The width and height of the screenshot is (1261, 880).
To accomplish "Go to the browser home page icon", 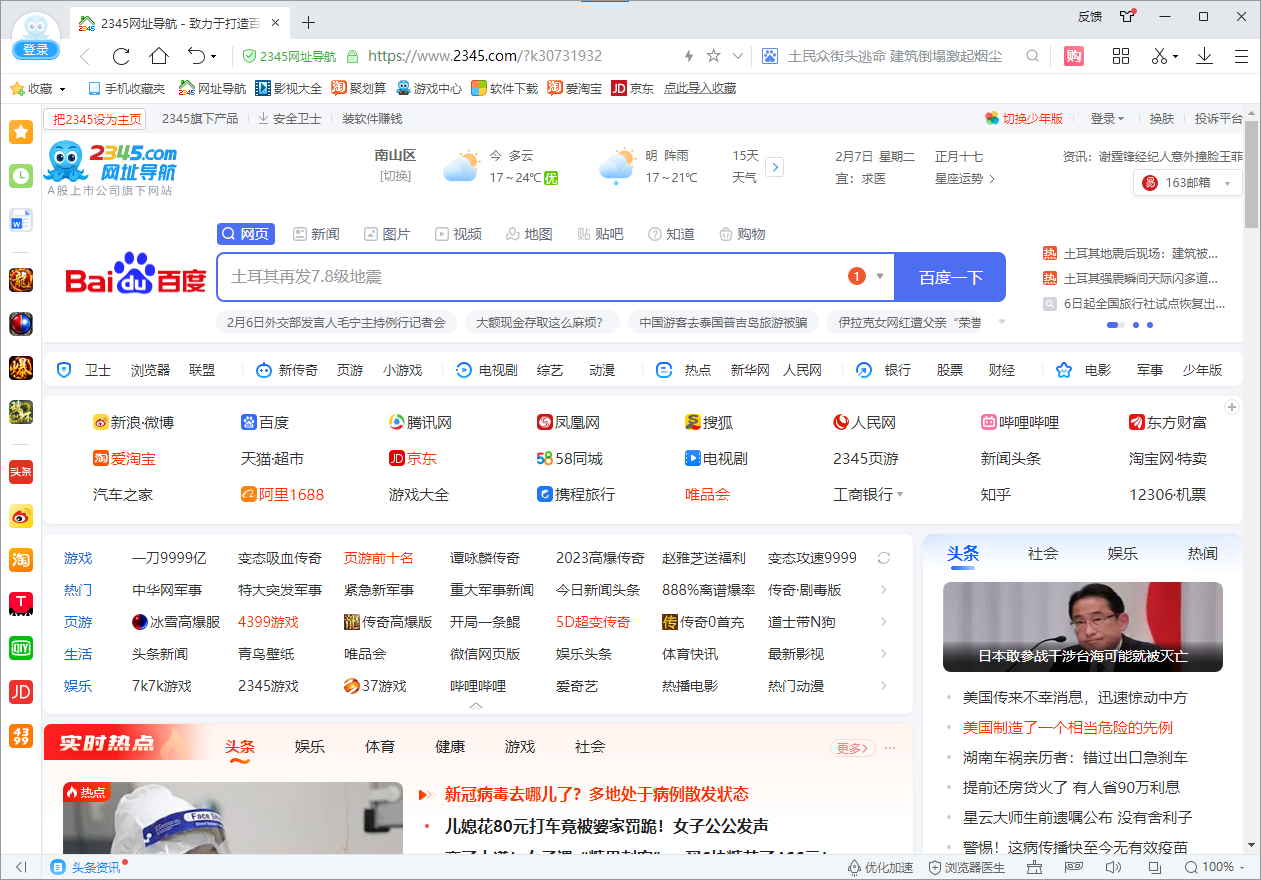I will click(x=159, y=56).
